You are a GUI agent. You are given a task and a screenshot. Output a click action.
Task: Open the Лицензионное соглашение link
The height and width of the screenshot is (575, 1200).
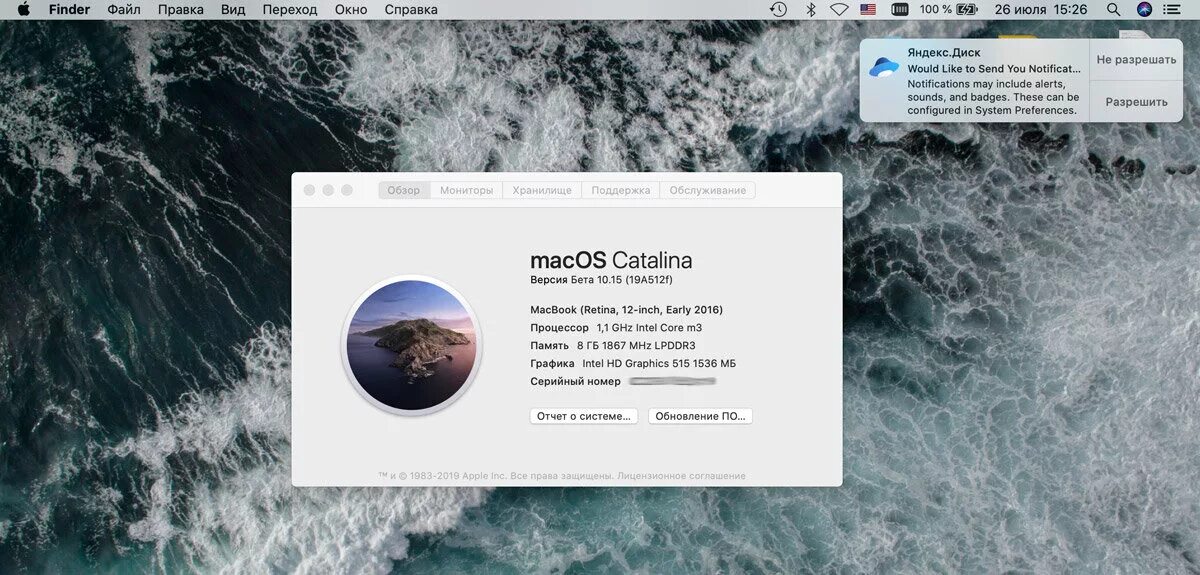click(682, 476)
